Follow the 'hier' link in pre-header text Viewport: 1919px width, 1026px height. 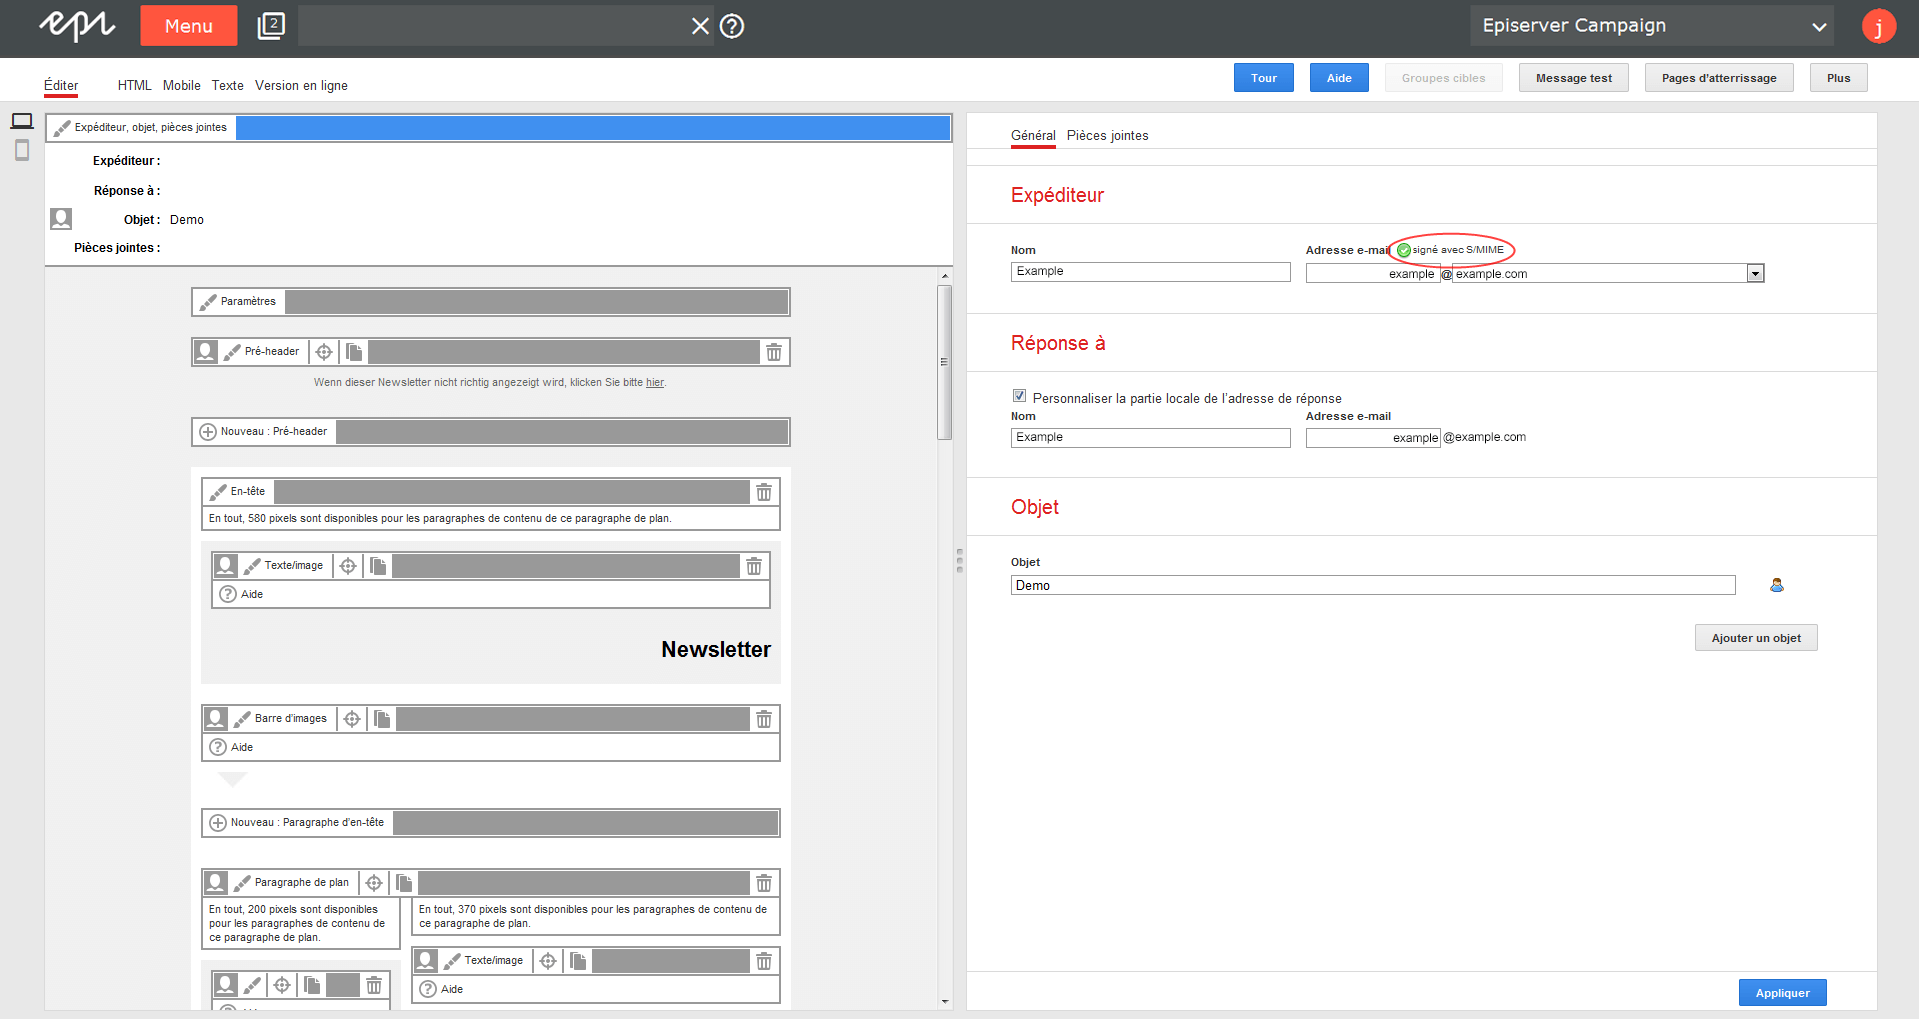[x=654, y=383]
